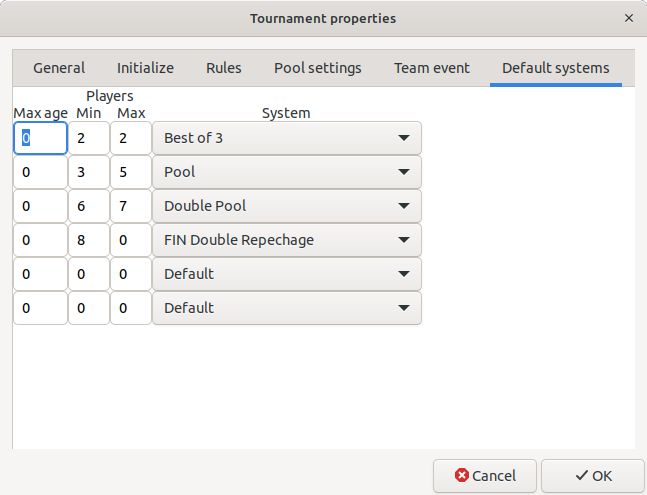Screen dimensions: 647x495
Task: Expand the fifth row Default dropdown
Action: click(x=287, y=274)
